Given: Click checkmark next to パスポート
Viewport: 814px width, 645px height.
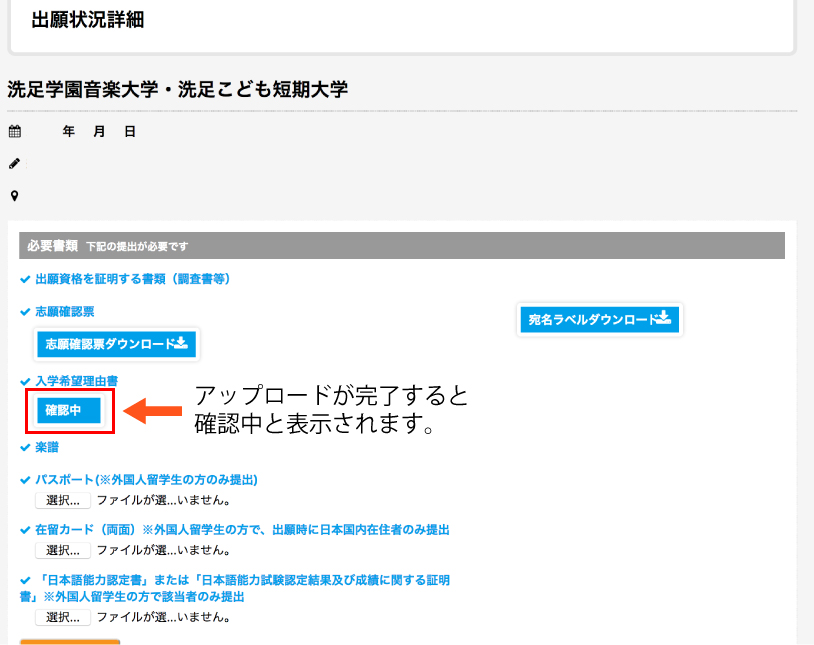Looking at the screenshot, I should coord(25,480).
